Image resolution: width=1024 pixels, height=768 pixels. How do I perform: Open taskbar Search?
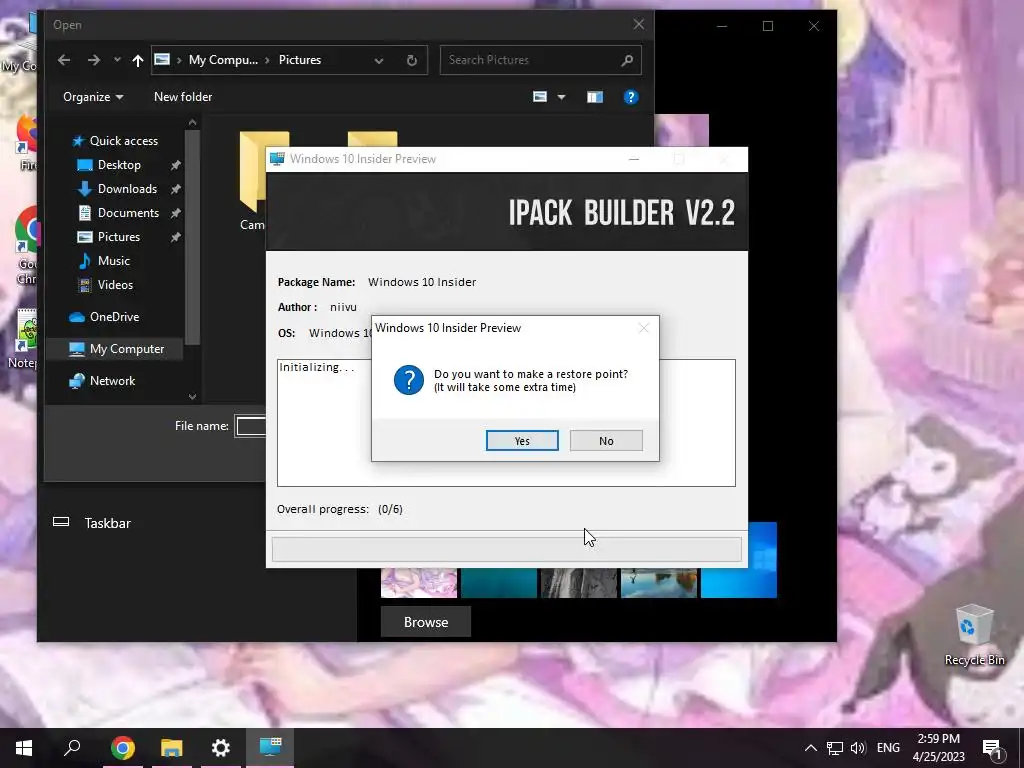pyautogui.click(x=72, y=748)
